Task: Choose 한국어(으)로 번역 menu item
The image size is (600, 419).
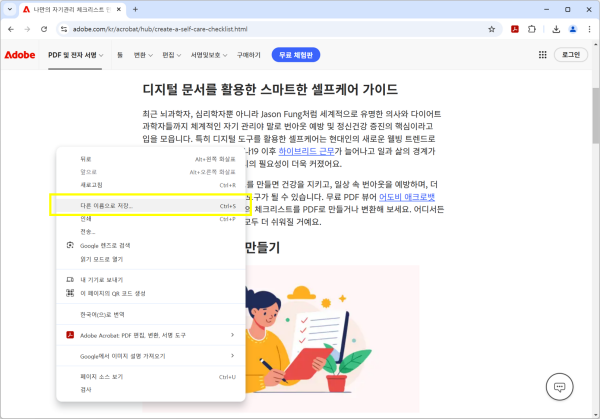Action: pyautogui.click(x=151, y=314)
